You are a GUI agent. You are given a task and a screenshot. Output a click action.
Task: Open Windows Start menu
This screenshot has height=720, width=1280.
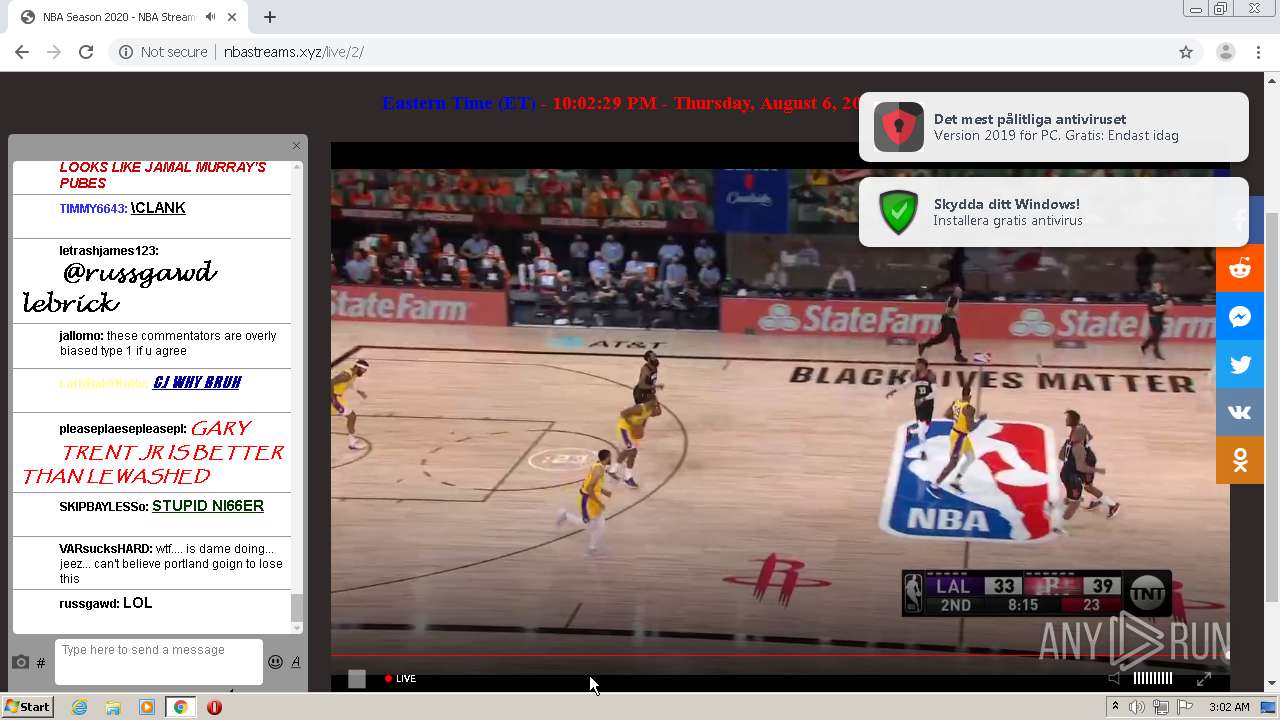(x=28, y=707)
